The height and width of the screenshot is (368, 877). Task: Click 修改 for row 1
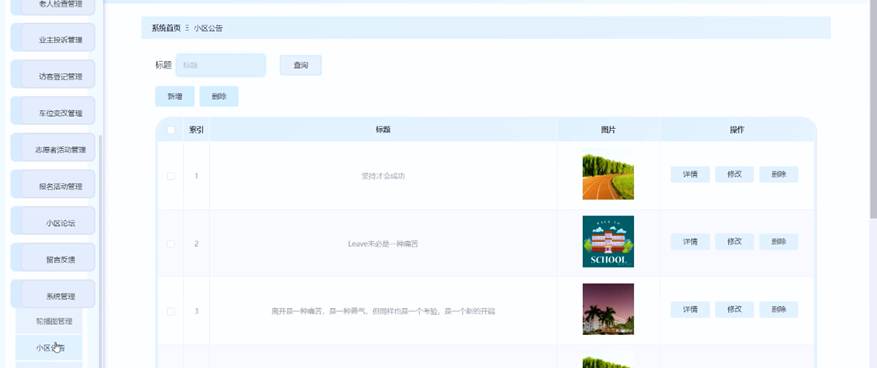pos(734,174)
